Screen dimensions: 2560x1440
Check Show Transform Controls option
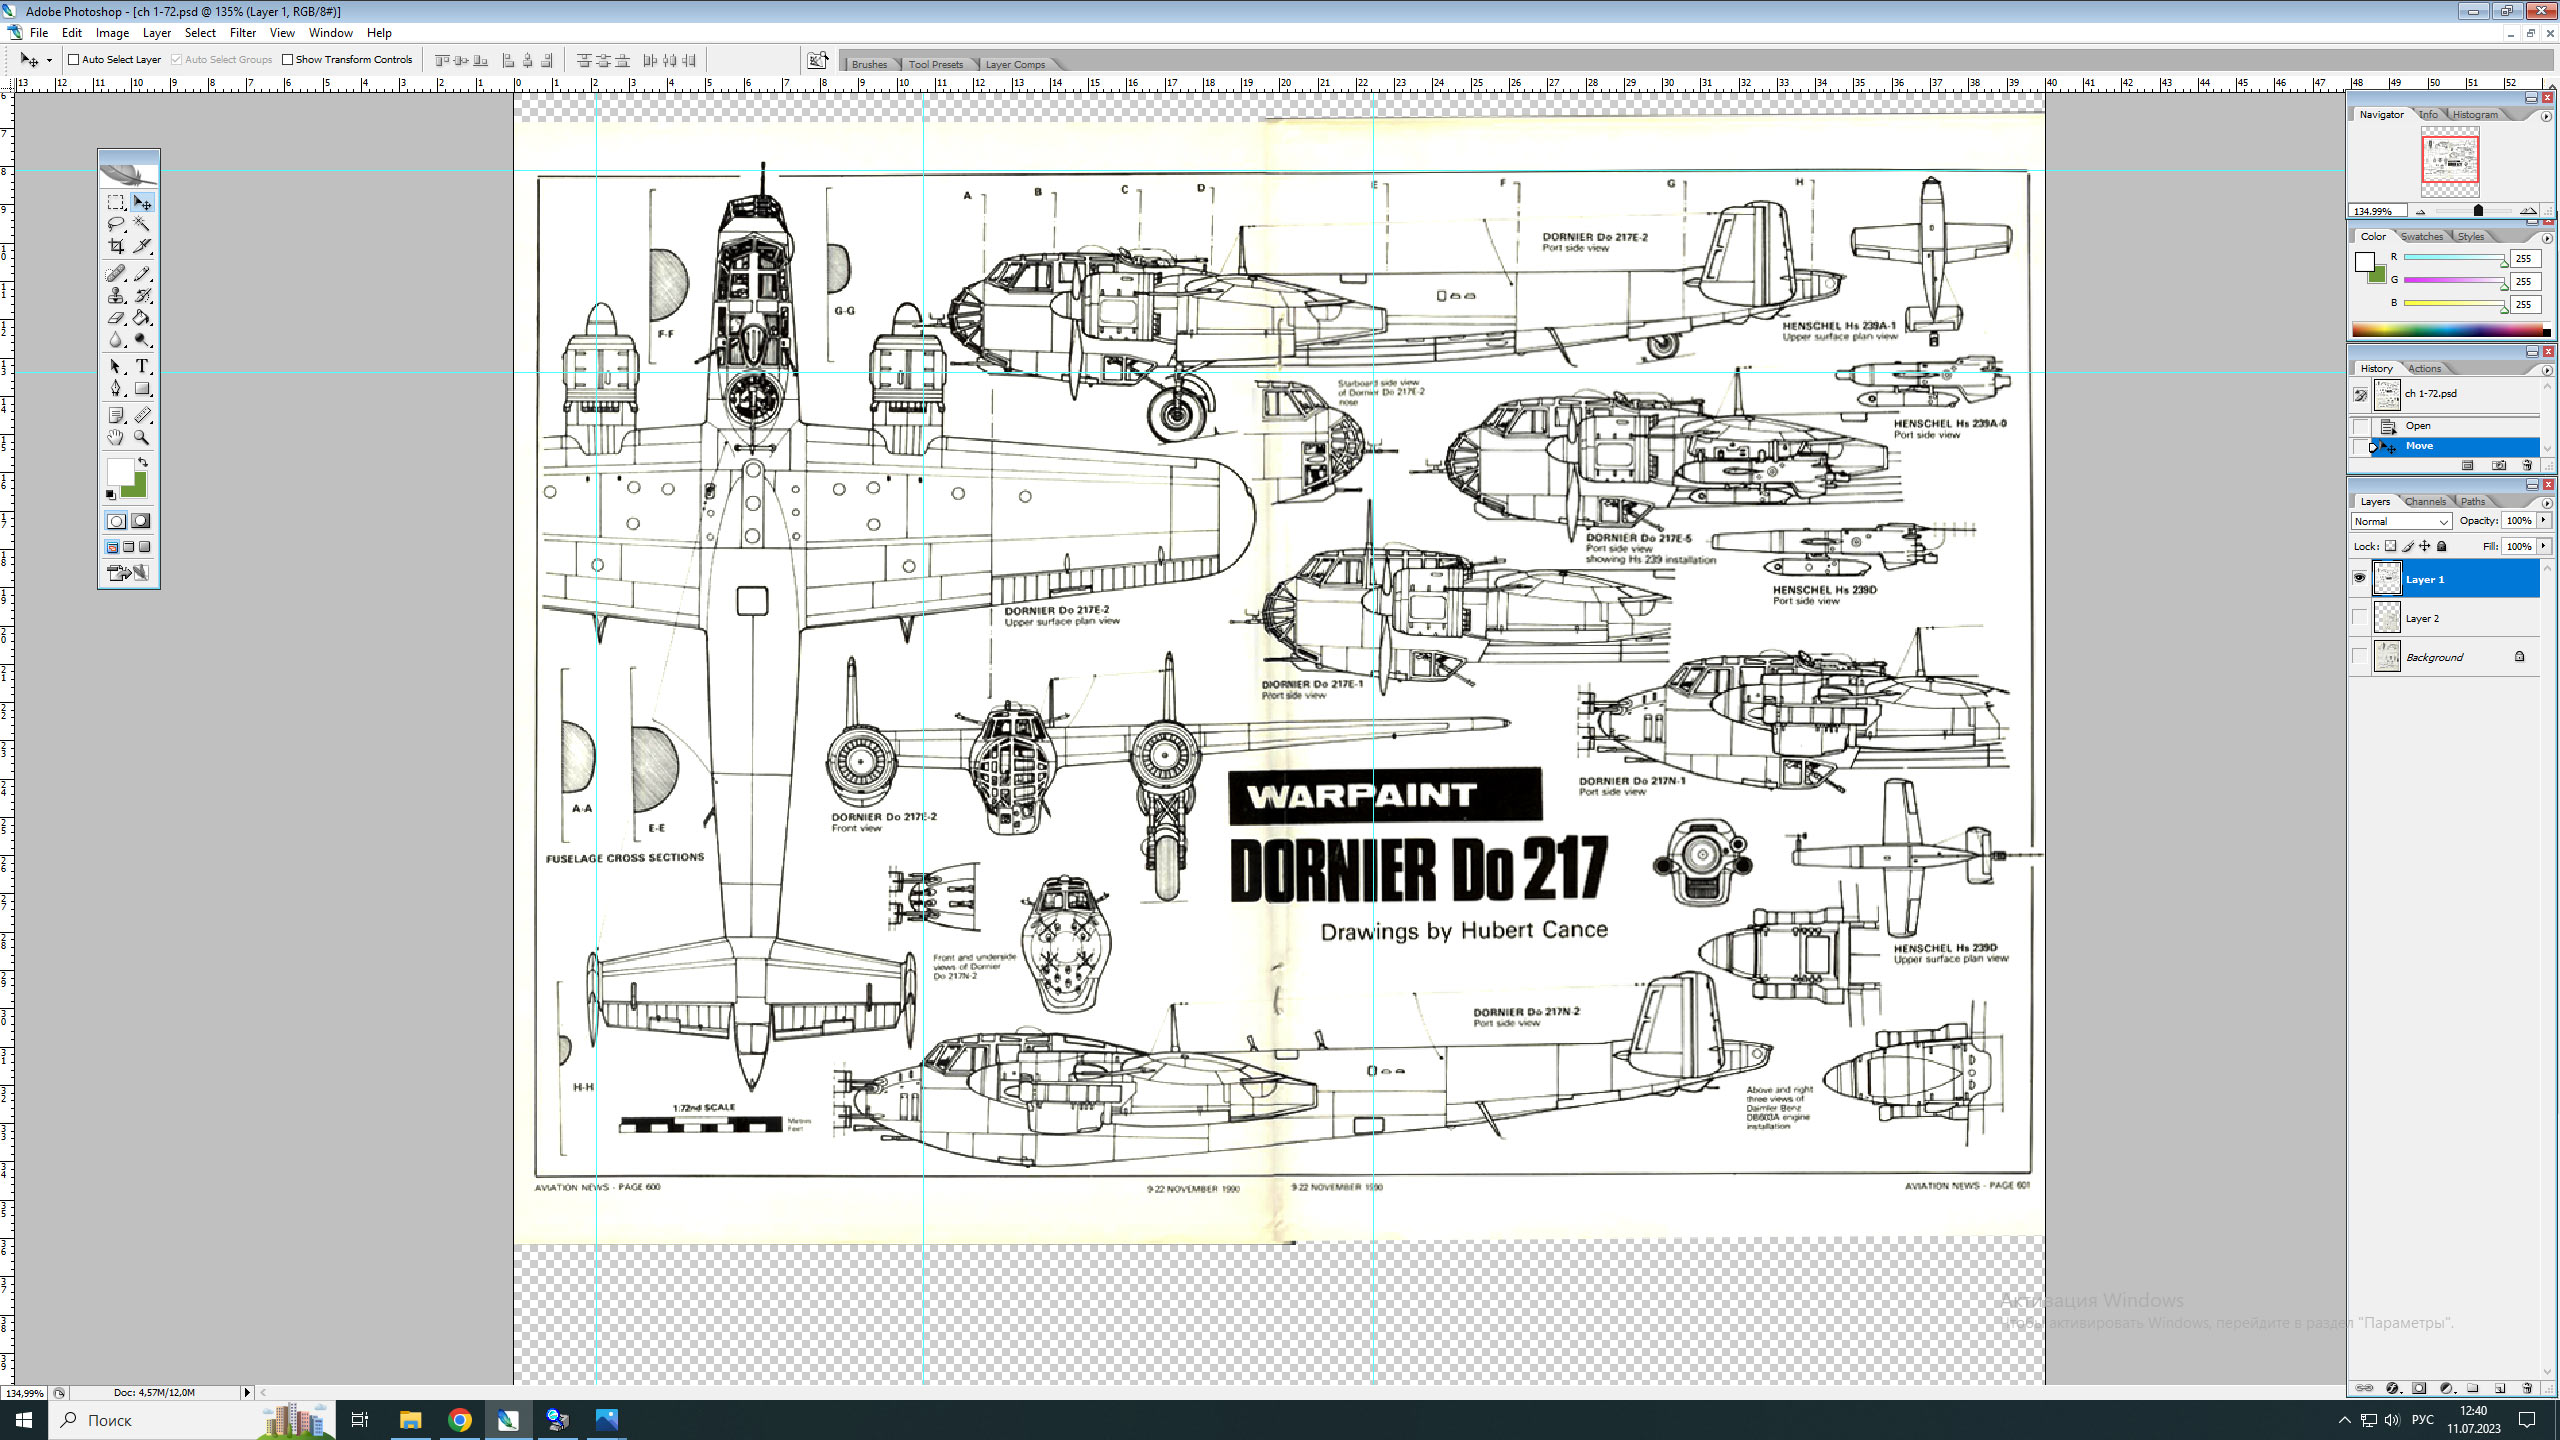click(x=287, y=59)
